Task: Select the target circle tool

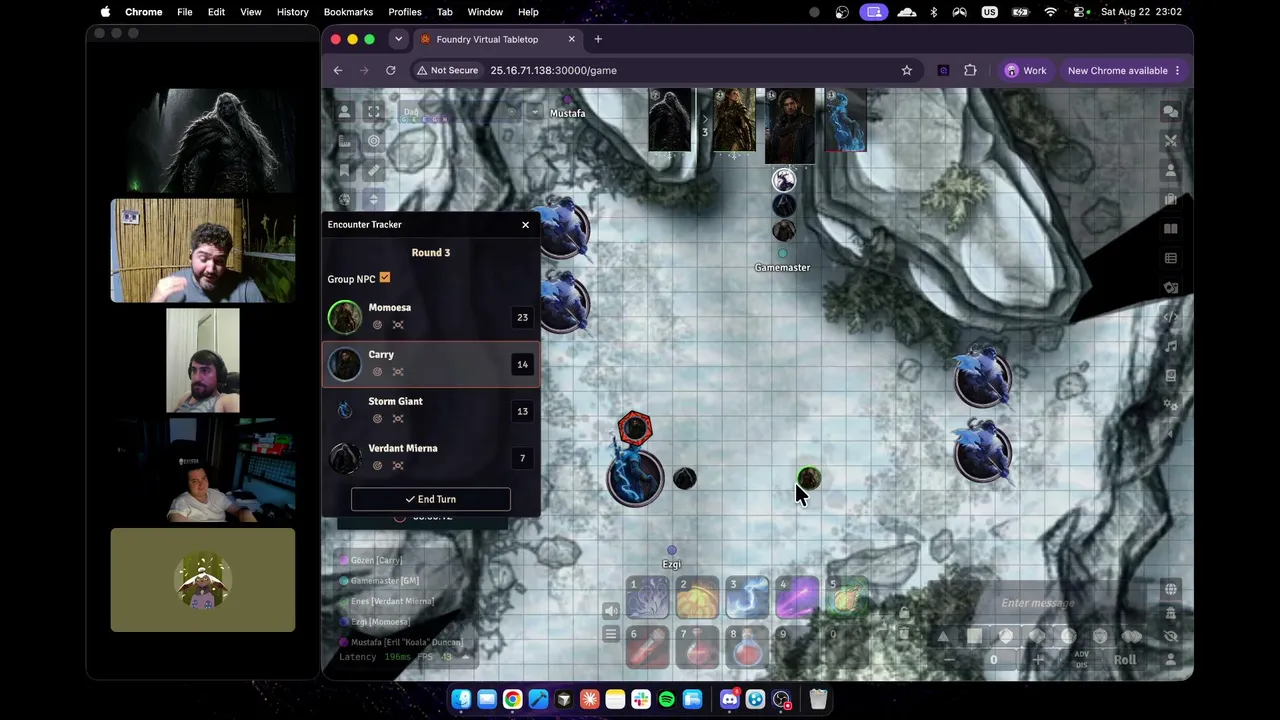Action: (373, 141)
